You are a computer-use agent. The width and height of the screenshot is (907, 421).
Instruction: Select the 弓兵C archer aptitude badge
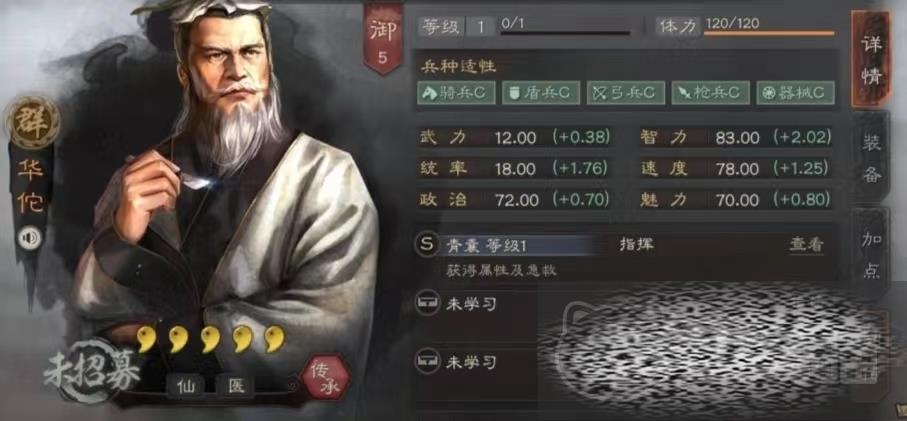pyautogui.click(x=625, y=93)
